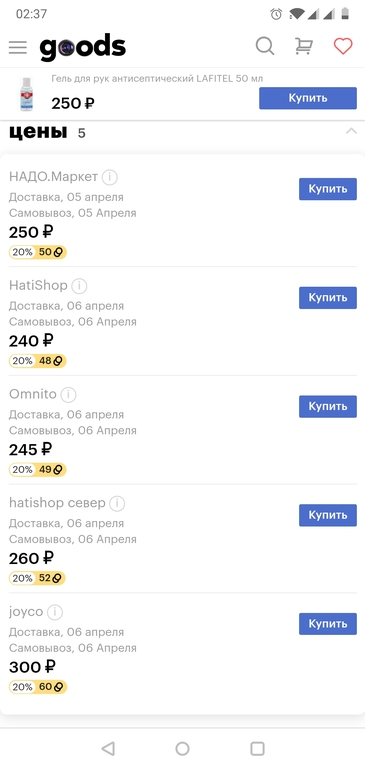Open the hamburger menu

[18, 47]
